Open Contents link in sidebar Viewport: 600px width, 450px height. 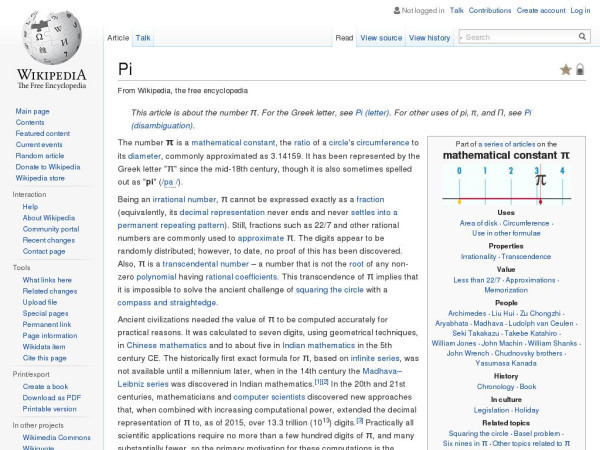click(x=30, y=122)
